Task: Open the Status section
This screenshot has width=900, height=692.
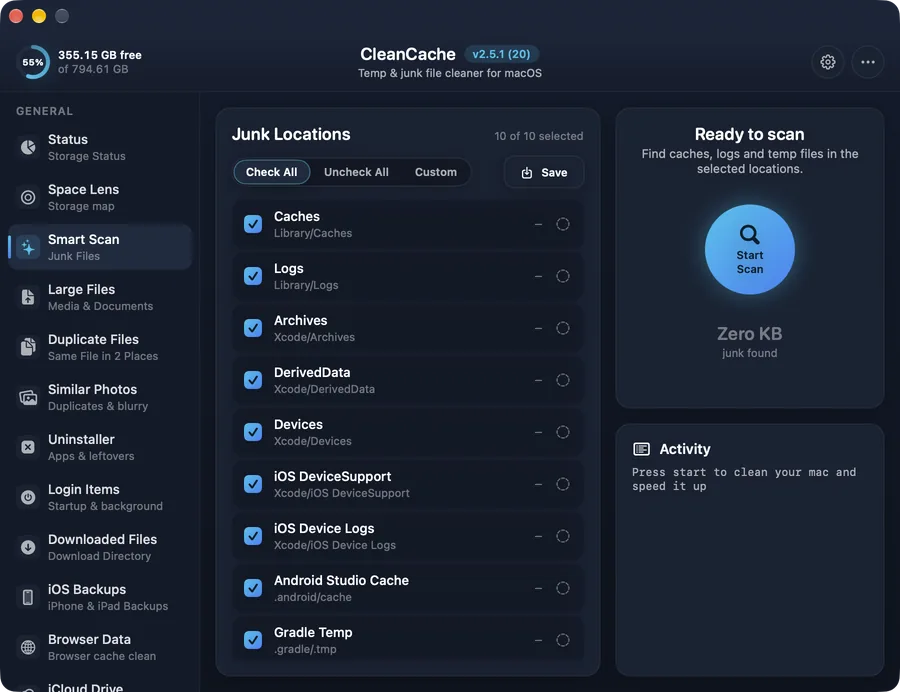Action: coord(100,147)
